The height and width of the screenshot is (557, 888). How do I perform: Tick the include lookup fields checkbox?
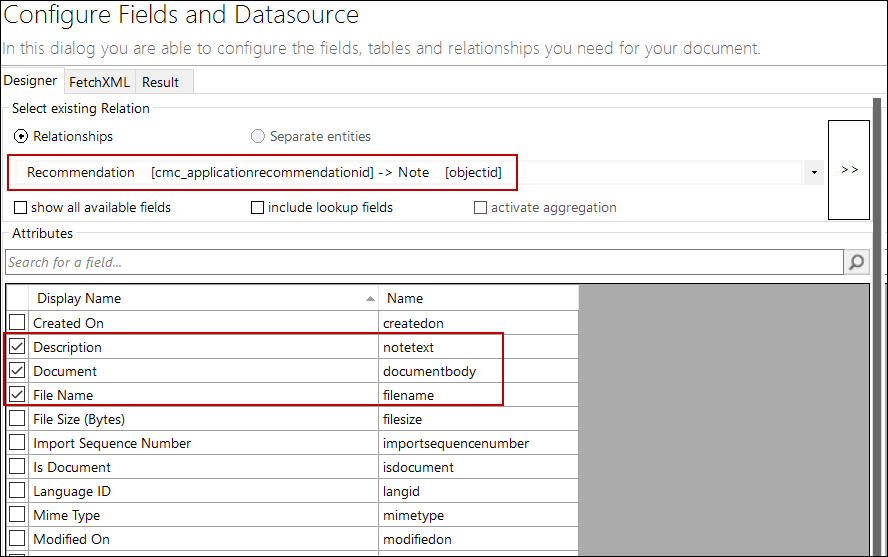click(x=258, y=208)
